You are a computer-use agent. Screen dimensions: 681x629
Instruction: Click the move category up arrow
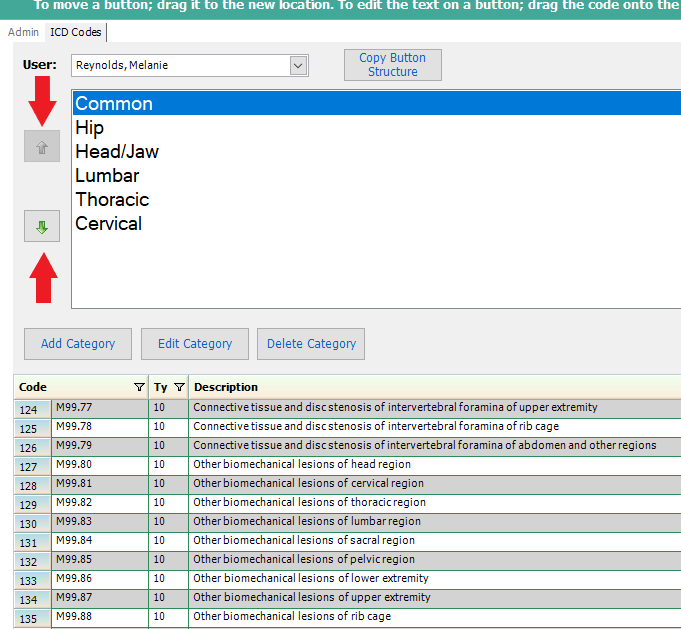tap(42, 147)
